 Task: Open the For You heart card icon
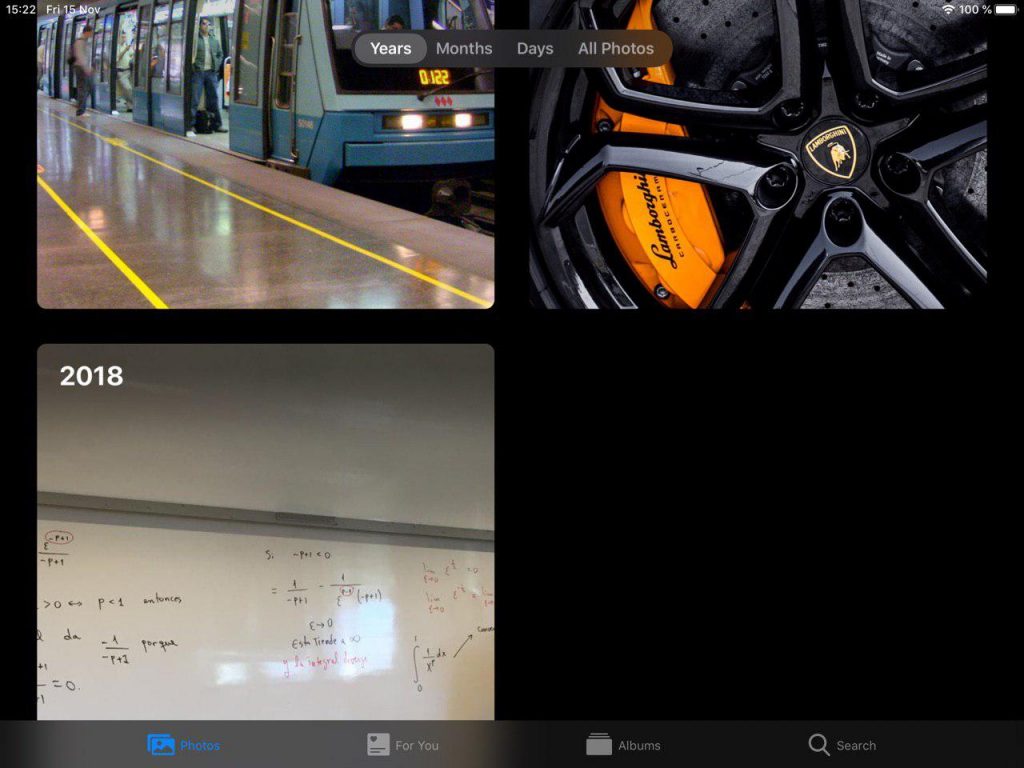tap(378, 745)
